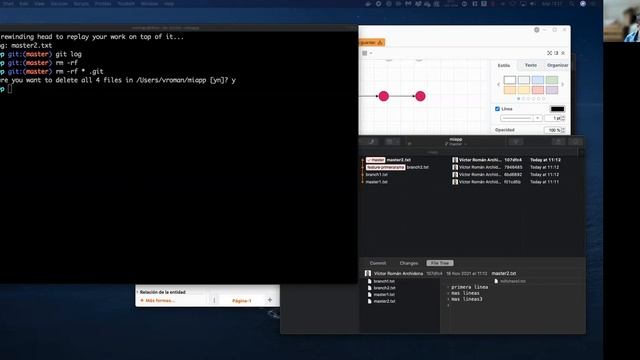Image resolution: width=640 pixels, height=360 pixels.
Task: Select the left red circle in the diagram
Action: coord(383,96)
